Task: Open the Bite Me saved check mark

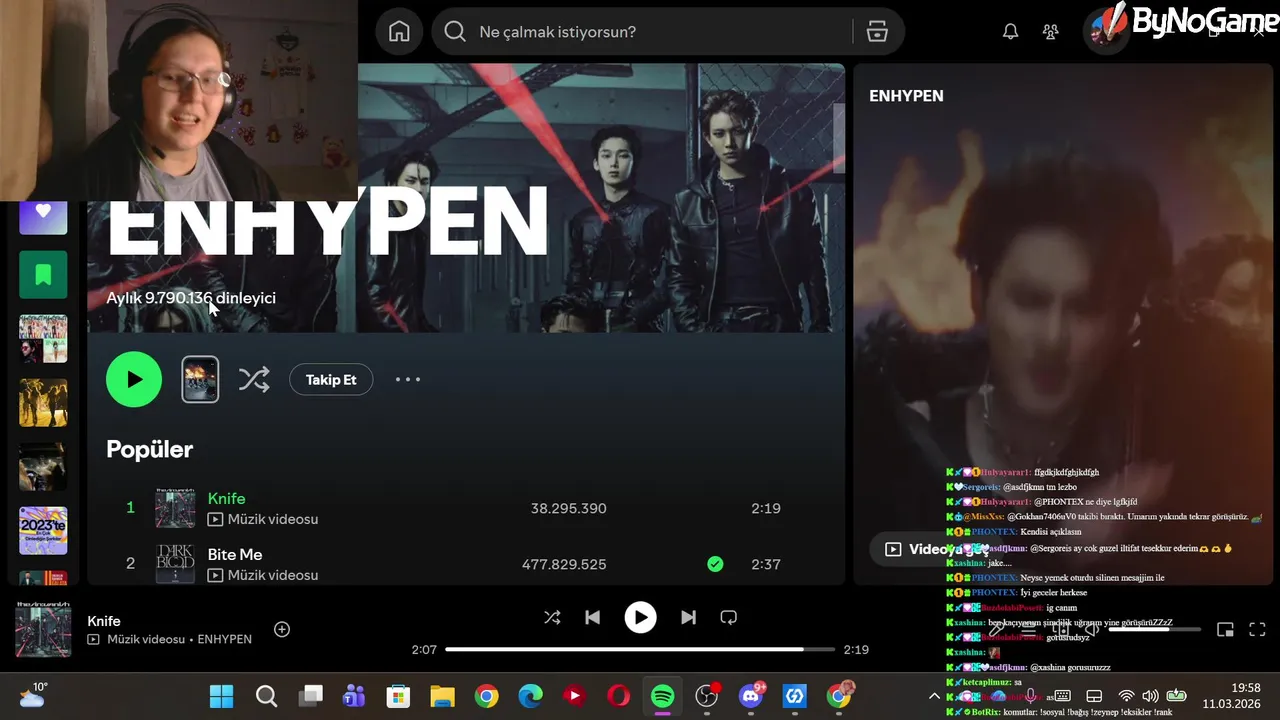Action: pyautogui.click(x=715, y=564)
